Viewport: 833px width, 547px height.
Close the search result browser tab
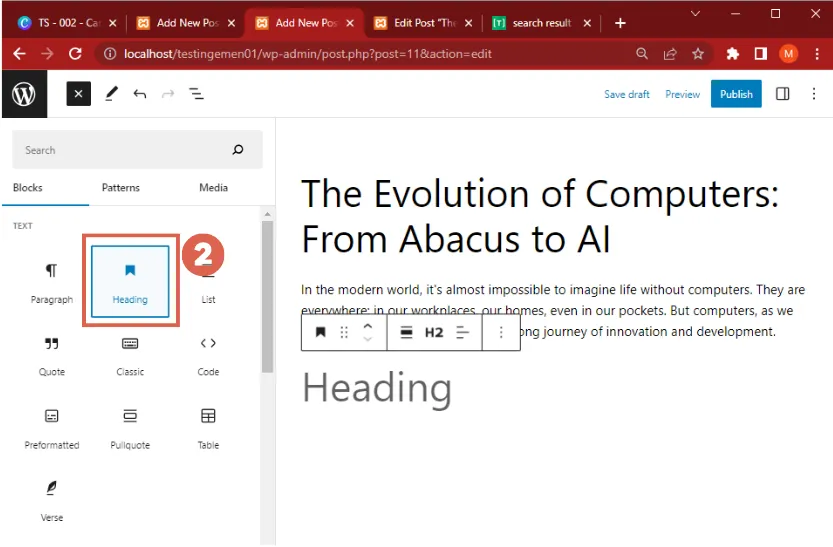[x=587, y=23]
